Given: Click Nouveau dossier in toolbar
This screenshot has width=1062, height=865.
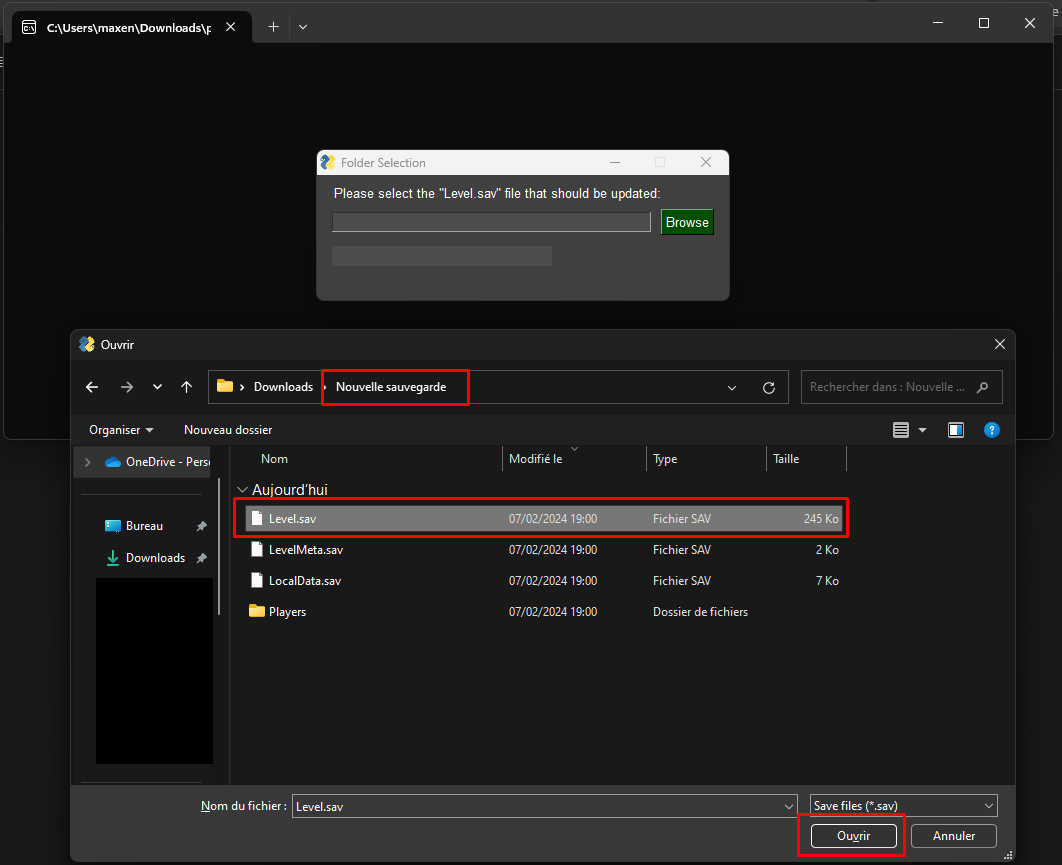Looking at the screenshot, I should (x=228, y=430).
